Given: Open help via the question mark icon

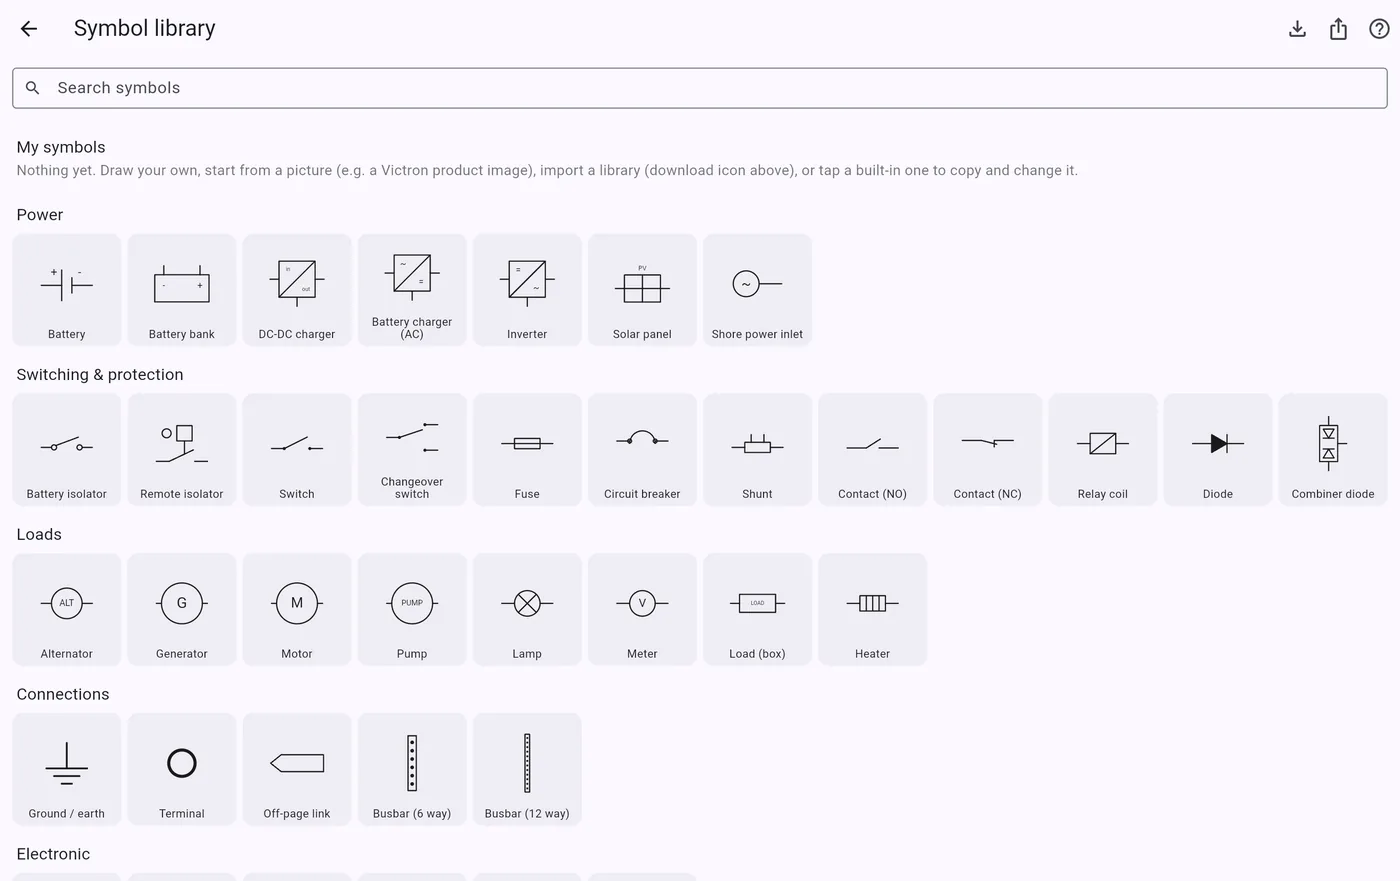Looking at the screenshot, I should [x=1379, y=29].
